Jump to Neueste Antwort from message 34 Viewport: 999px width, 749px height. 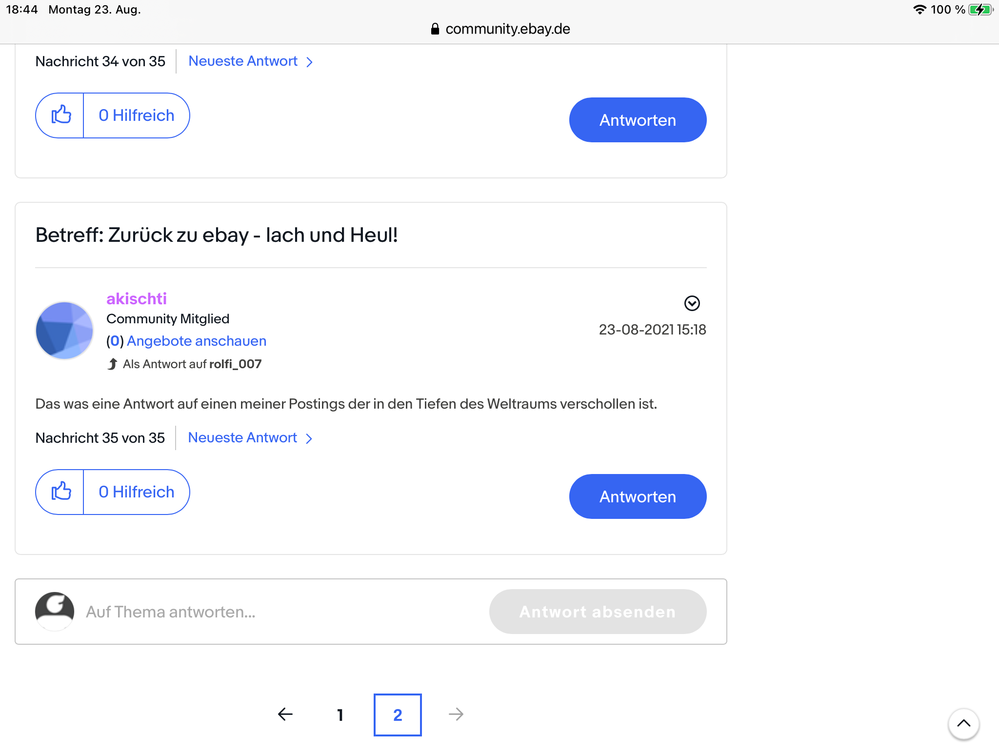click(x=250, y=61)
